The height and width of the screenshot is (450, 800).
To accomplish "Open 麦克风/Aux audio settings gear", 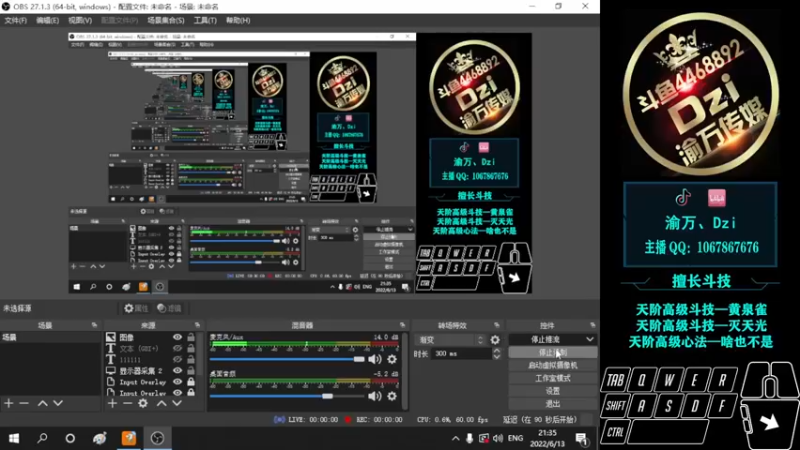I will (x=392, y=359).
